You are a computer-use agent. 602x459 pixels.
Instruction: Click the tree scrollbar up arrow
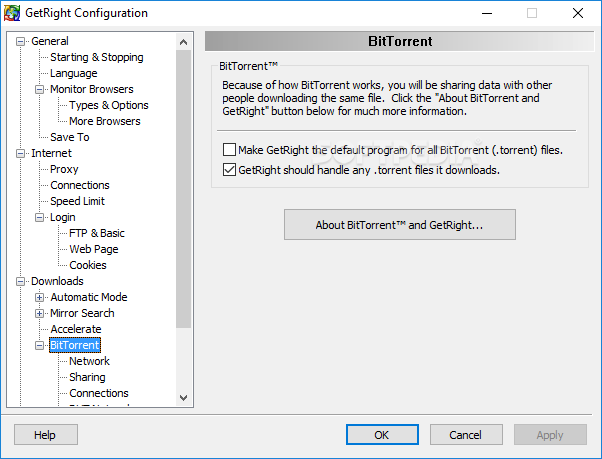[x=184, y=42]
